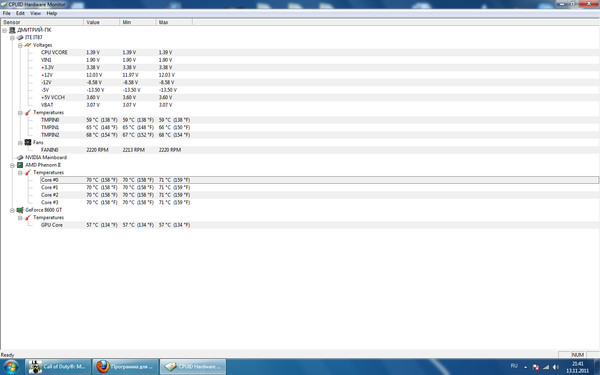The image size is (600, 375).
Task: Click the NUM indicator in status bar
Action: click(x=577, y=355)
